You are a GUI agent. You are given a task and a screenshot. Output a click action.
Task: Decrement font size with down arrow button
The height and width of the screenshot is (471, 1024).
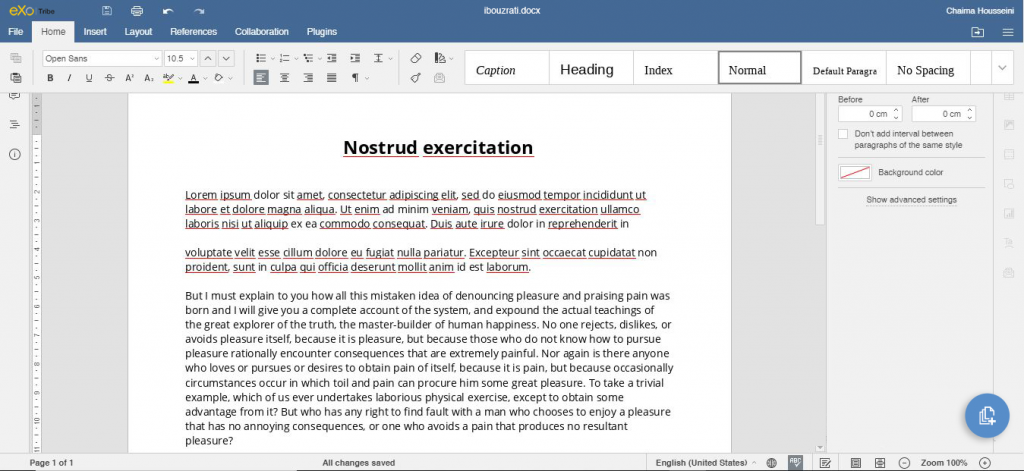coord(226,58)
